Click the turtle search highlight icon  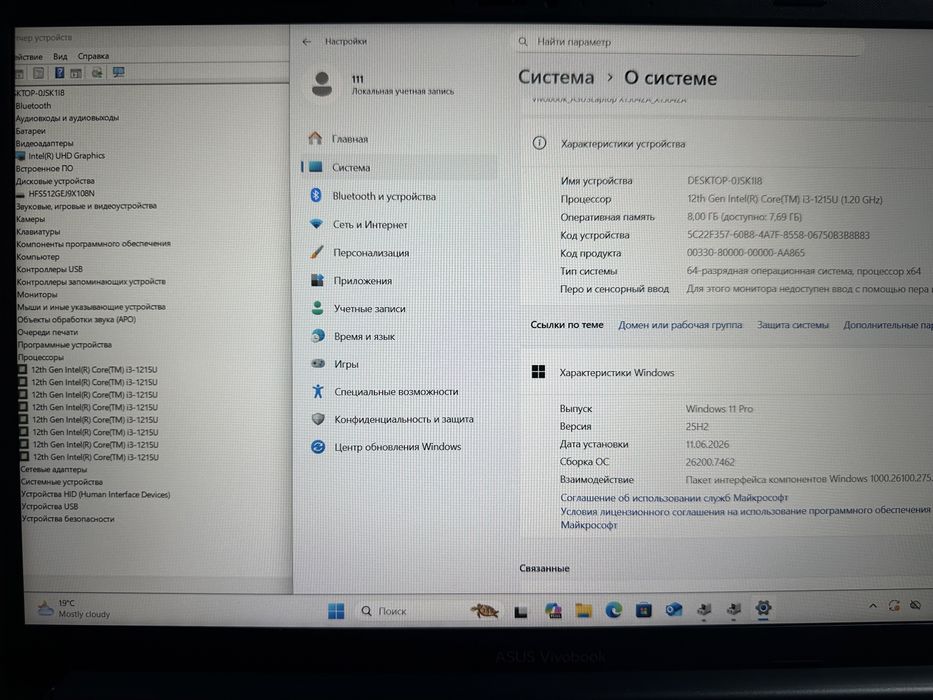click(x=484, y=610)
